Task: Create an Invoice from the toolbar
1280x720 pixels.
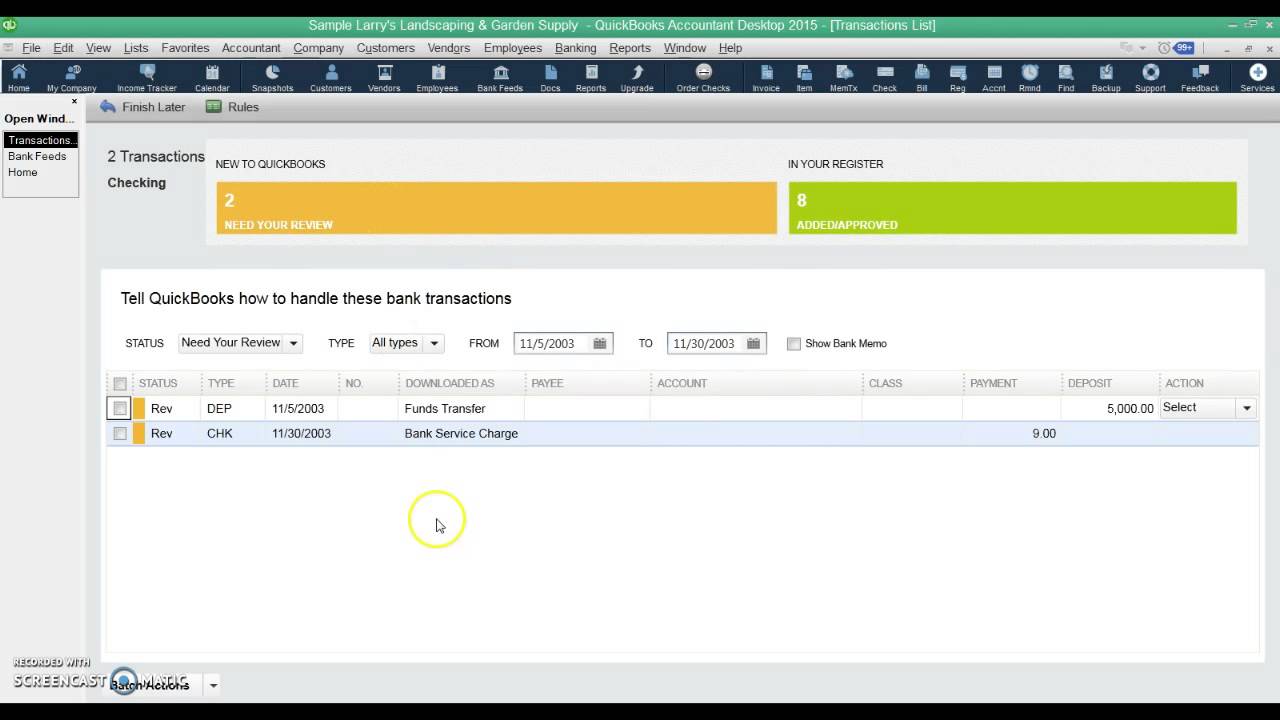Action: [x=766, y=78]
